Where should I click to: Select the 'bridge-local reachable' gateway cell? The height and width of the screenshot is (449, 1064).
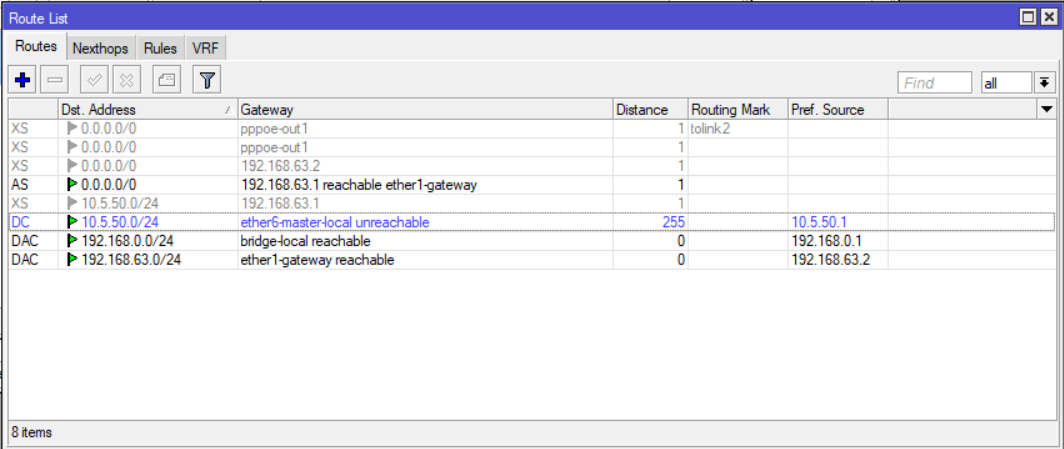tap(425, 241)
